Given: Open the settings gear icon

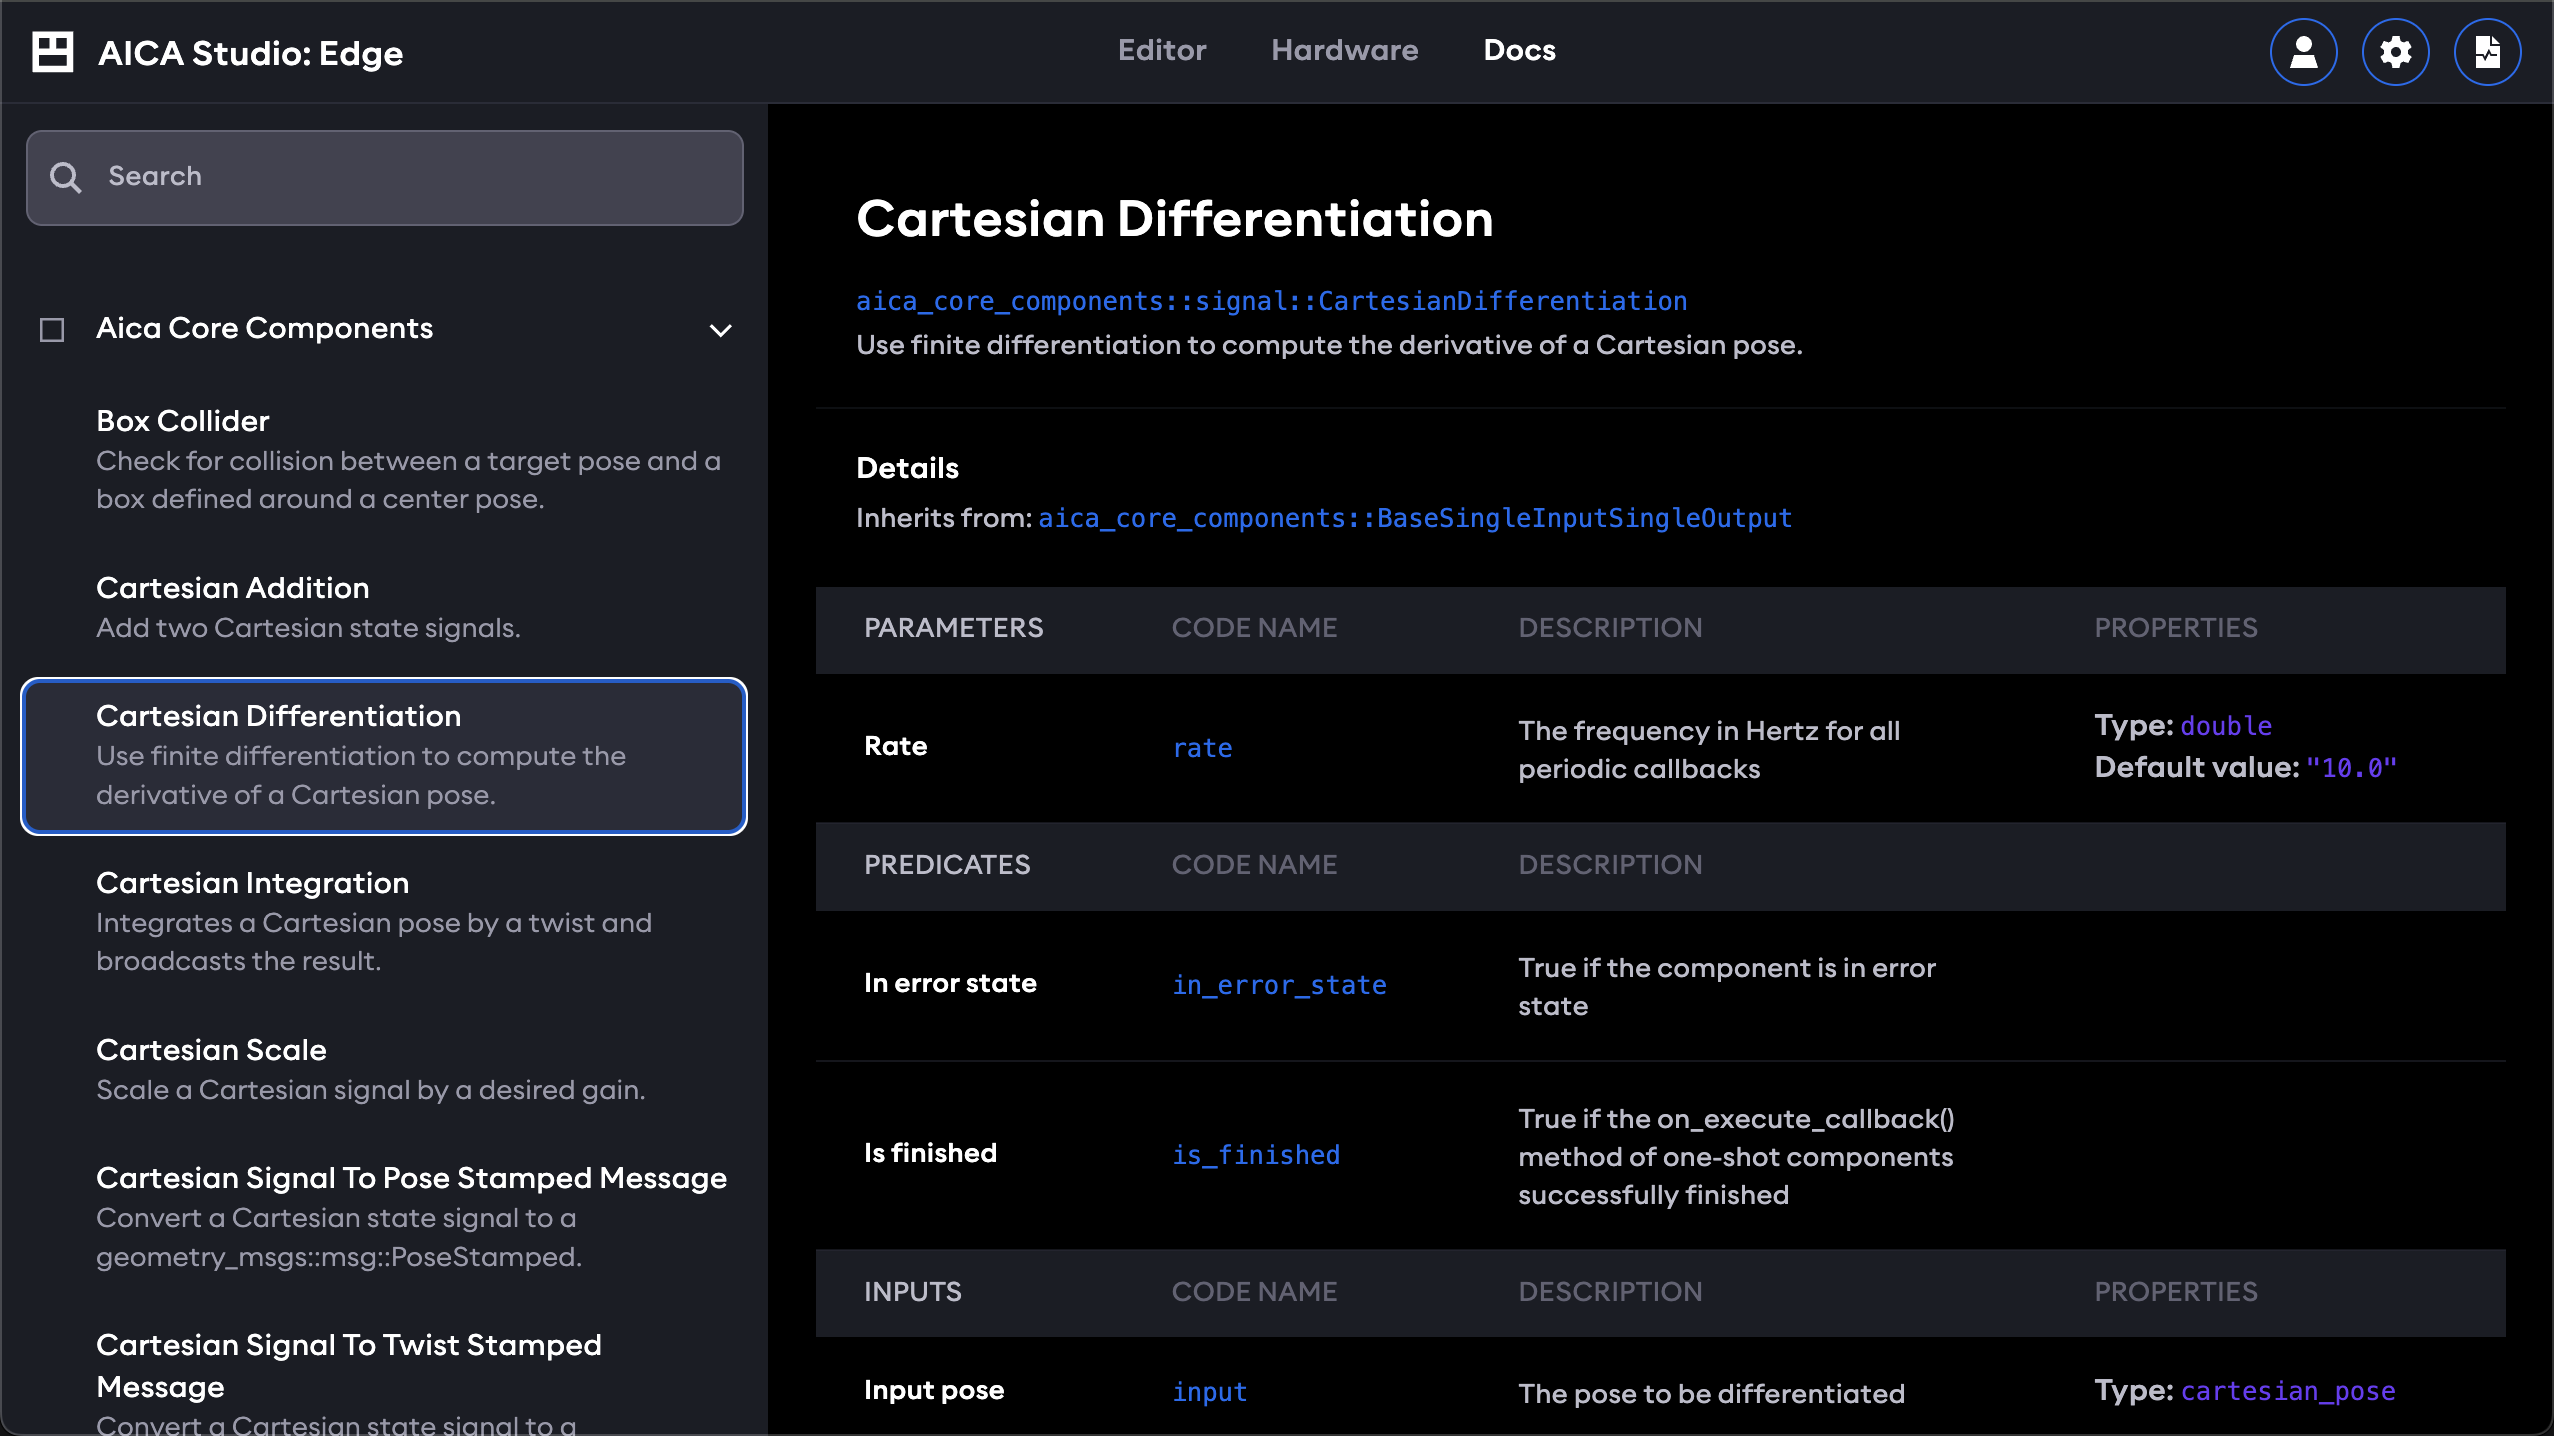Looking at the screenshot, I should [x=2396, y=52].
